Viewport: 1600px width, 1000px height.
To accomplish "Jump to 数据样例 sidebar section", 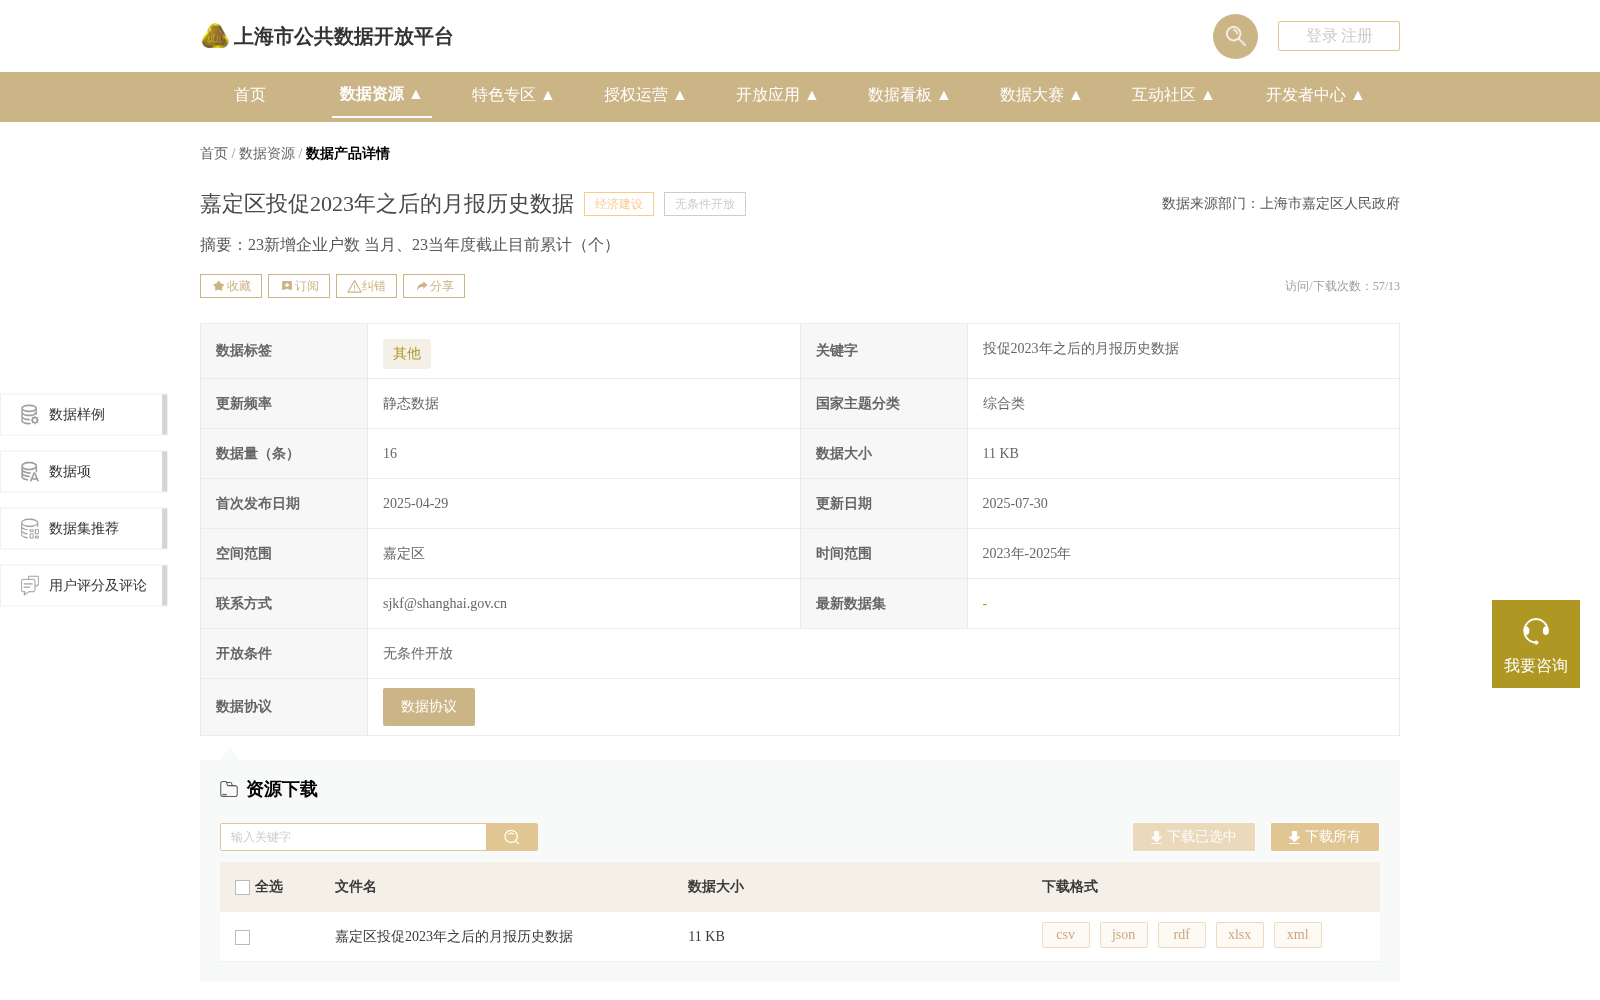I will pos(83,415).
